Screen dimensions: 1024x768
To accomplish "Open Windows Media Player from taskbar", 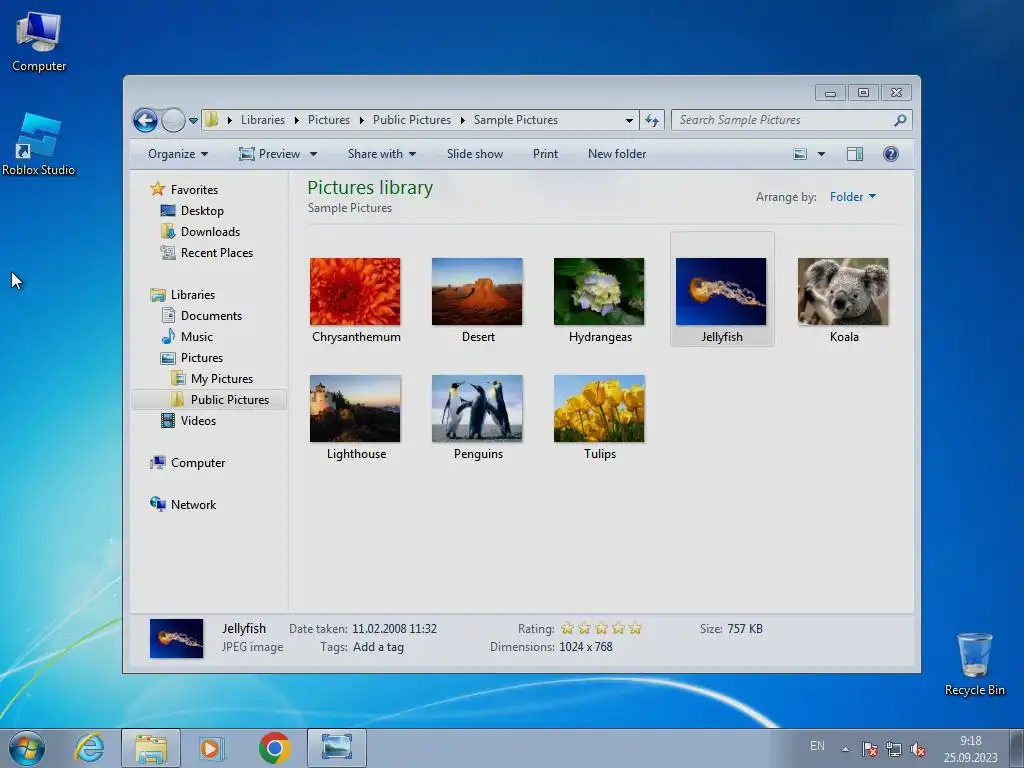I will point(212,748).
